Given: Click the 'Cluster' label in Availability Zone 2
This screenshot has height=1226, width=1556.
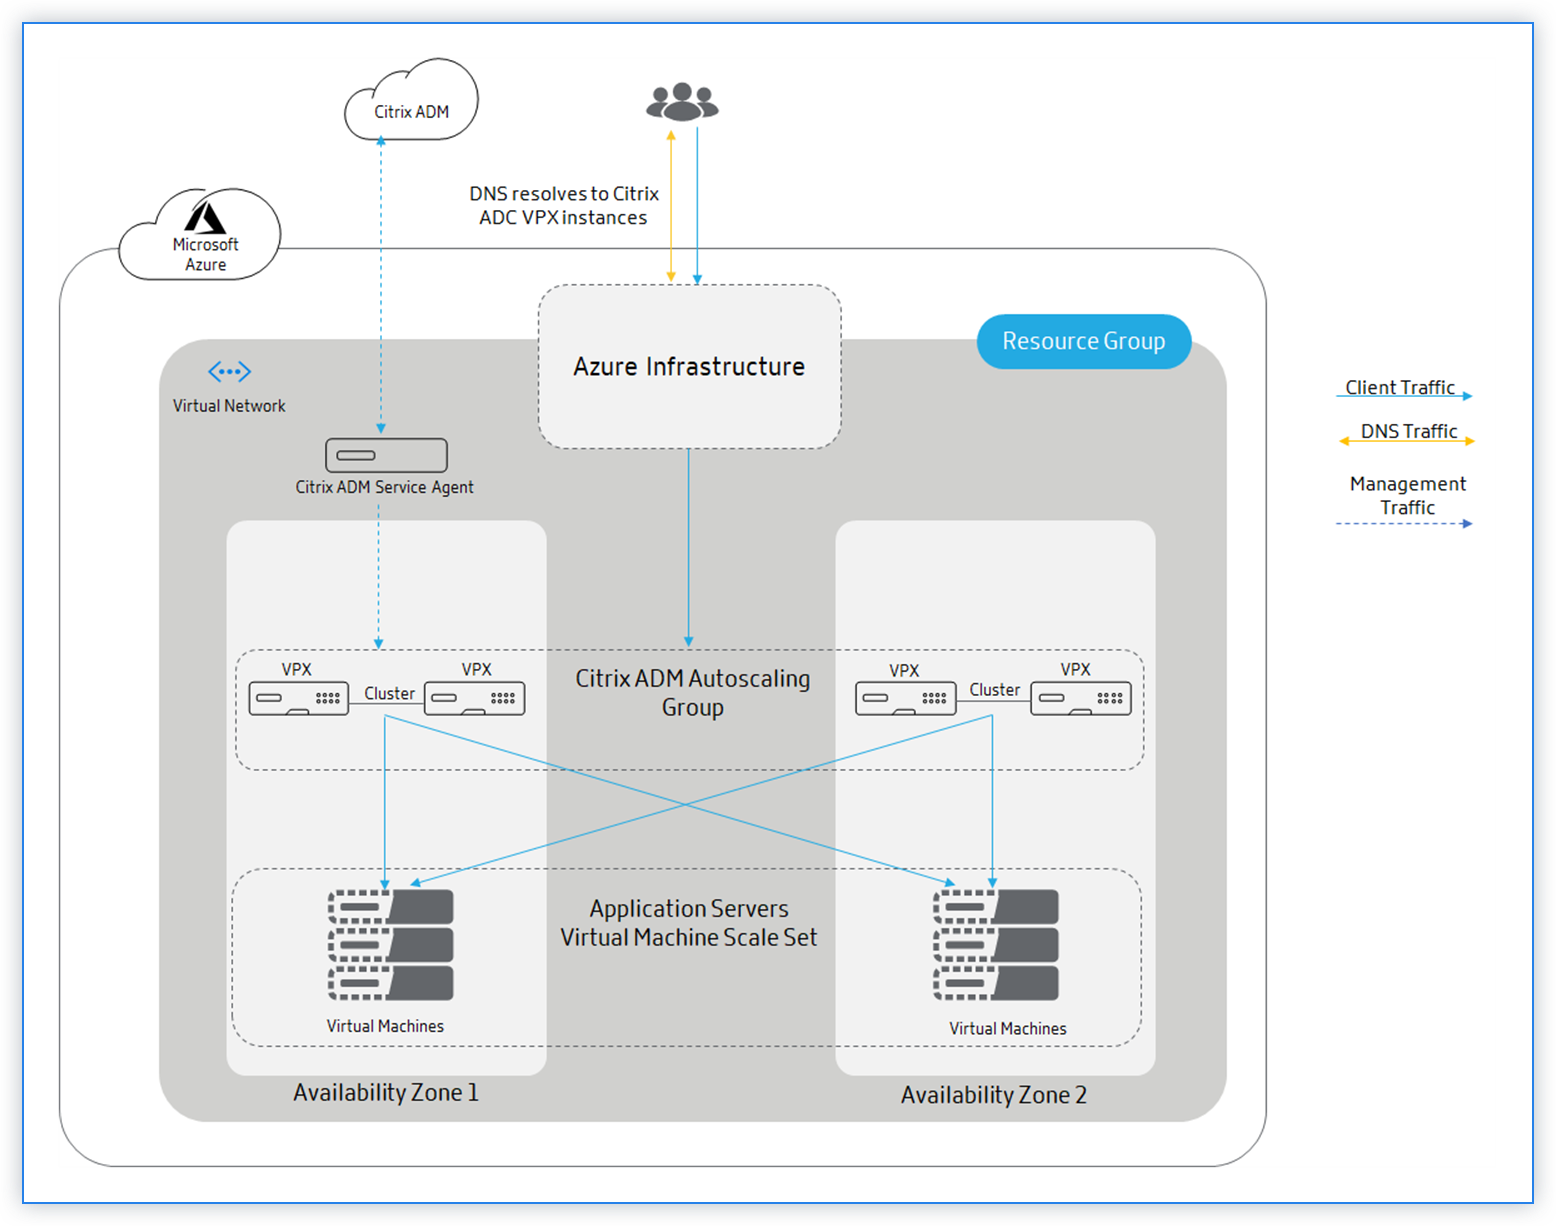Looking at the screenshot, I should (994, 690).
